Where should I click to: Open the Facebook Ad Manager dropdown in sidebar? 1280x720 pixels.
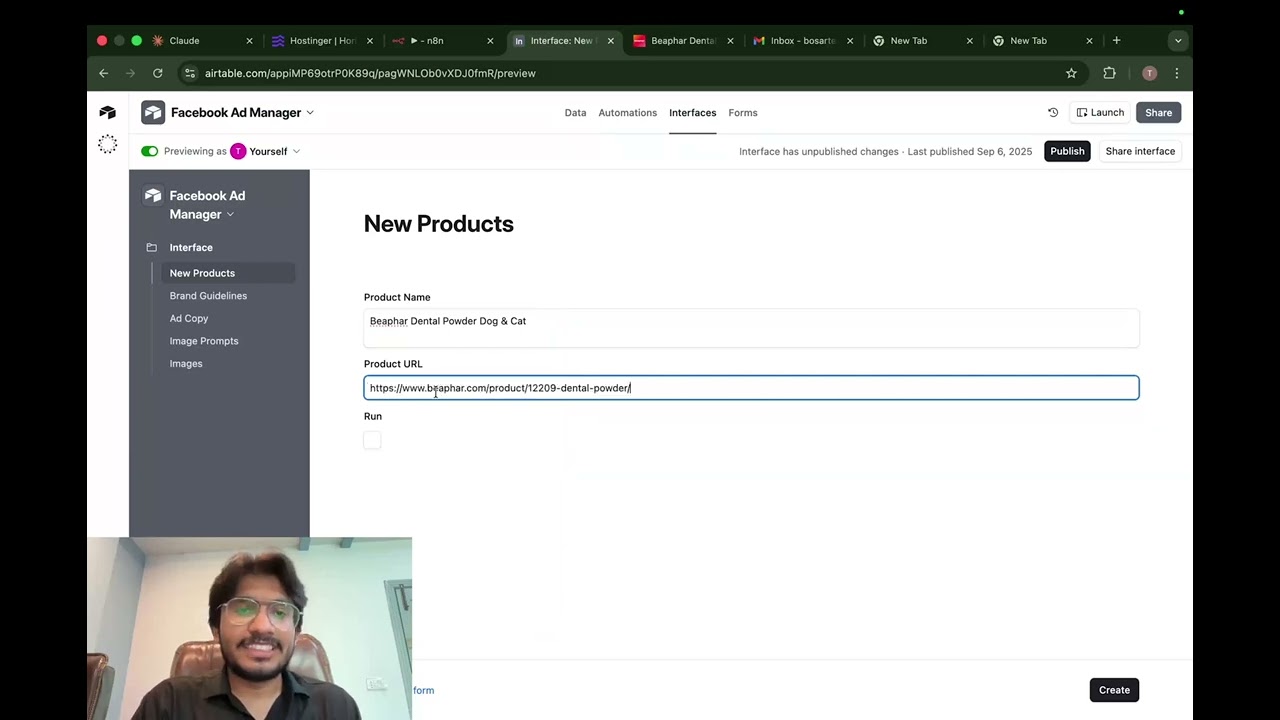pos(229,214)
